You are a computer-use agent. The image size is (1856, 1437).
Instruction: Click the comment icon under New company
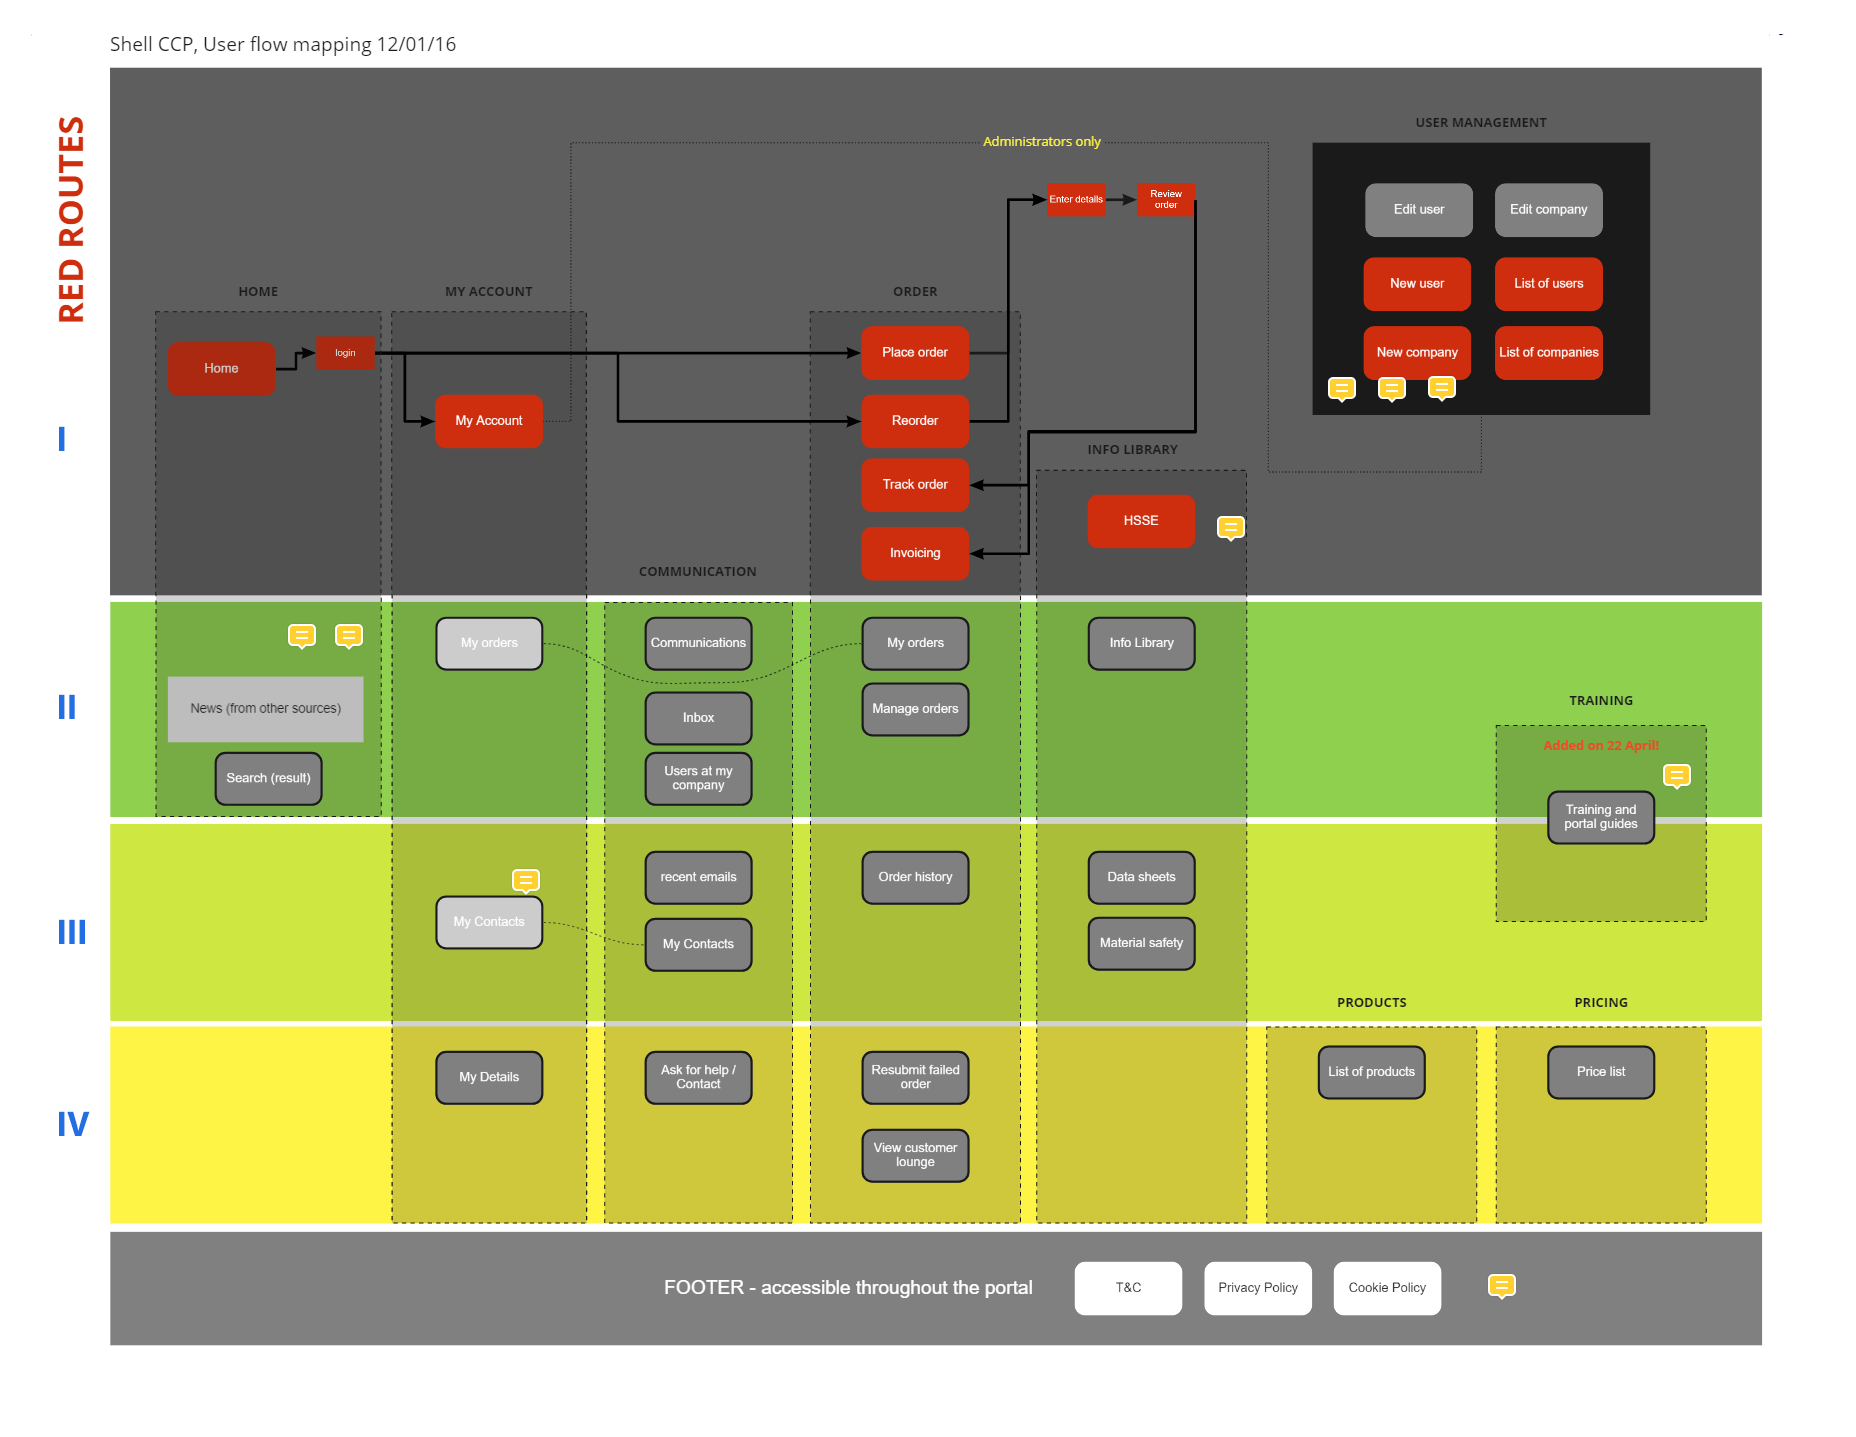tap(1342, 389)
